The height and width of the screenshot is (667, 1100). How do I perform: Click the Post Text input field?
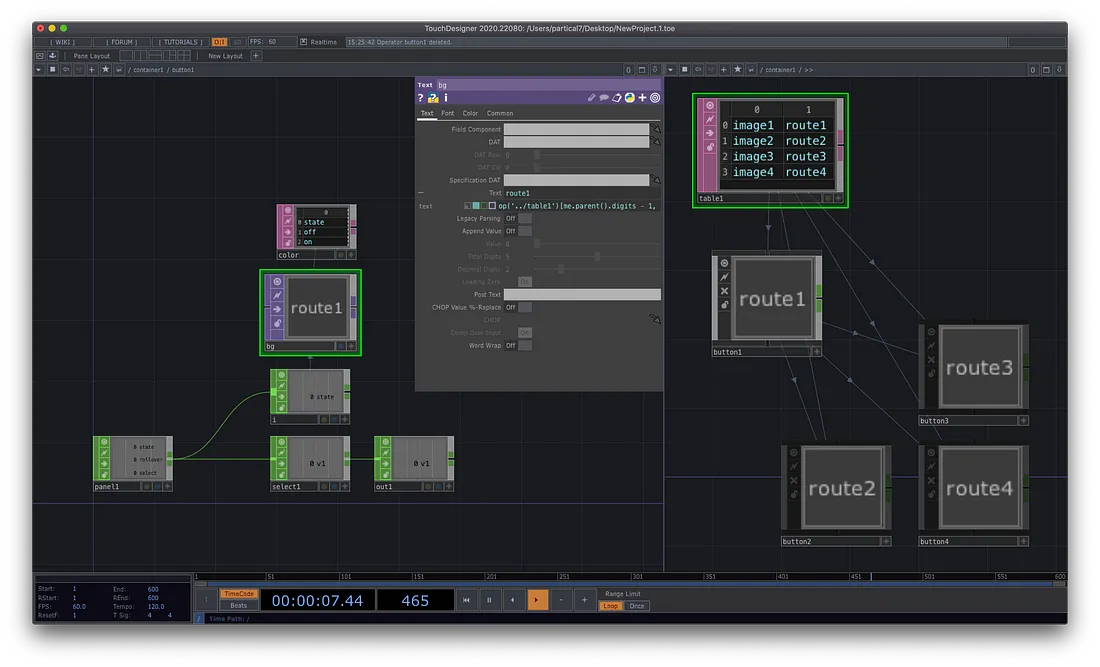581,294
